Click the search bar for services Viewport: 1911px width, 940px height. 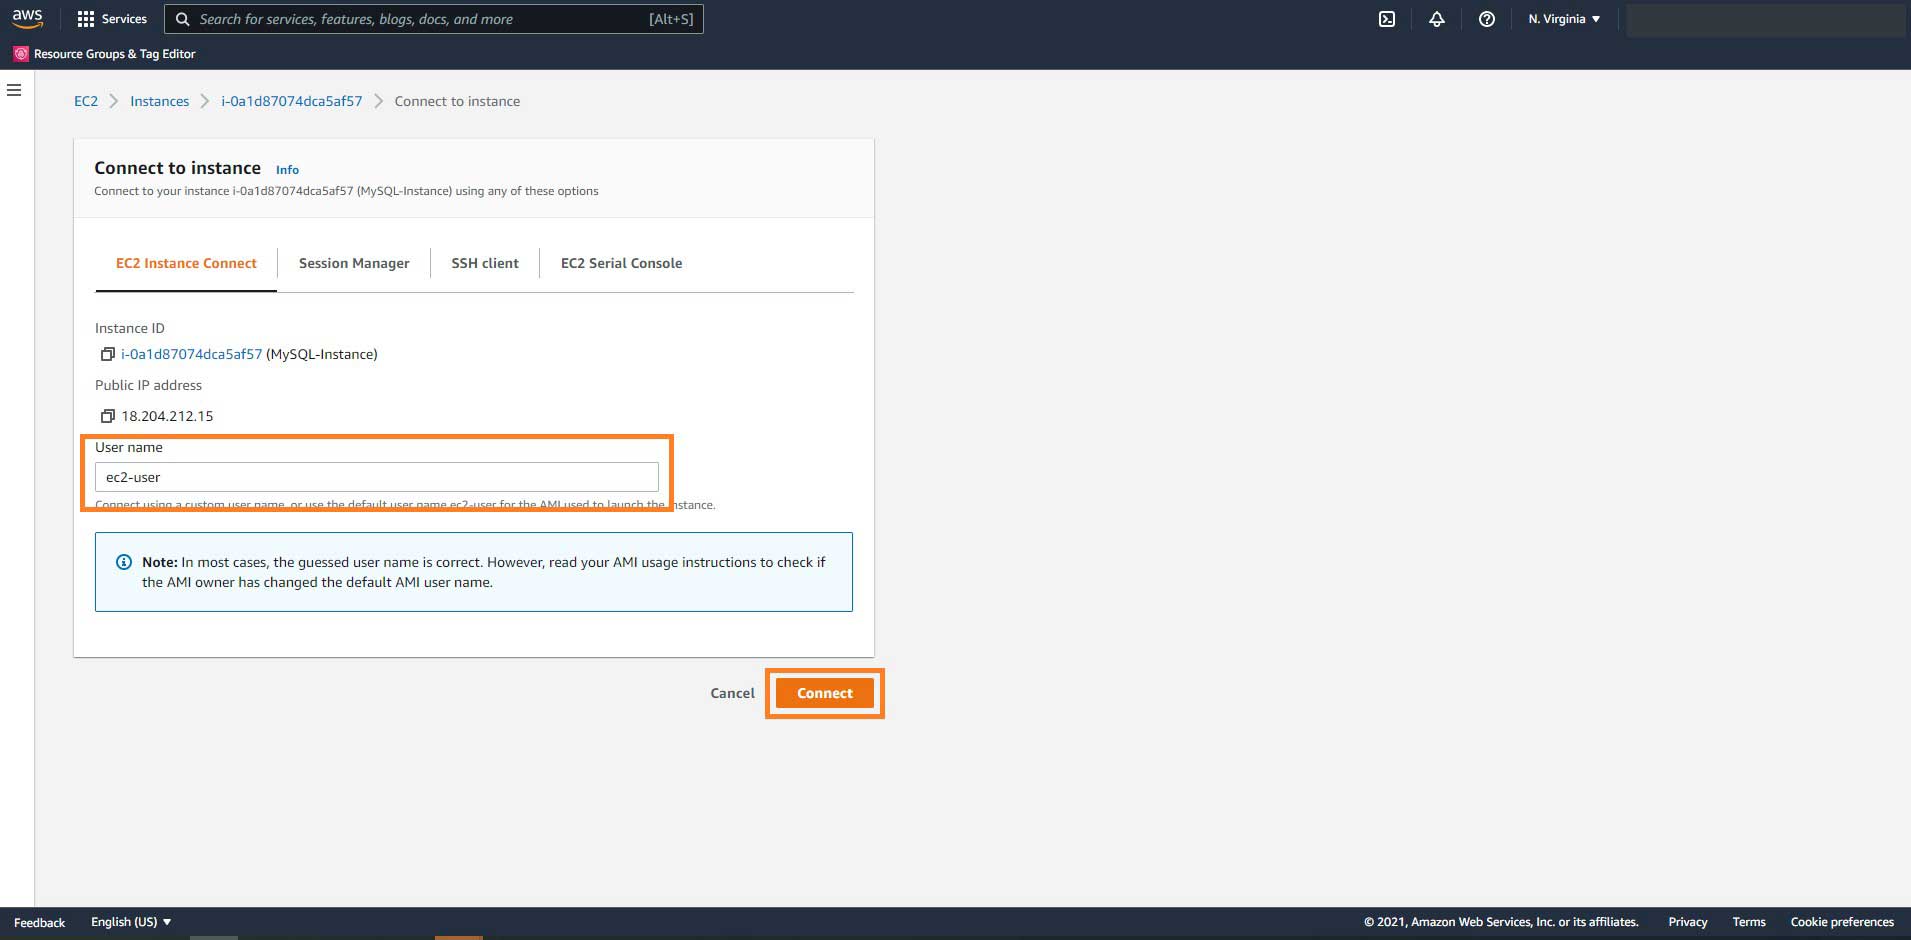tap(434, 19)
